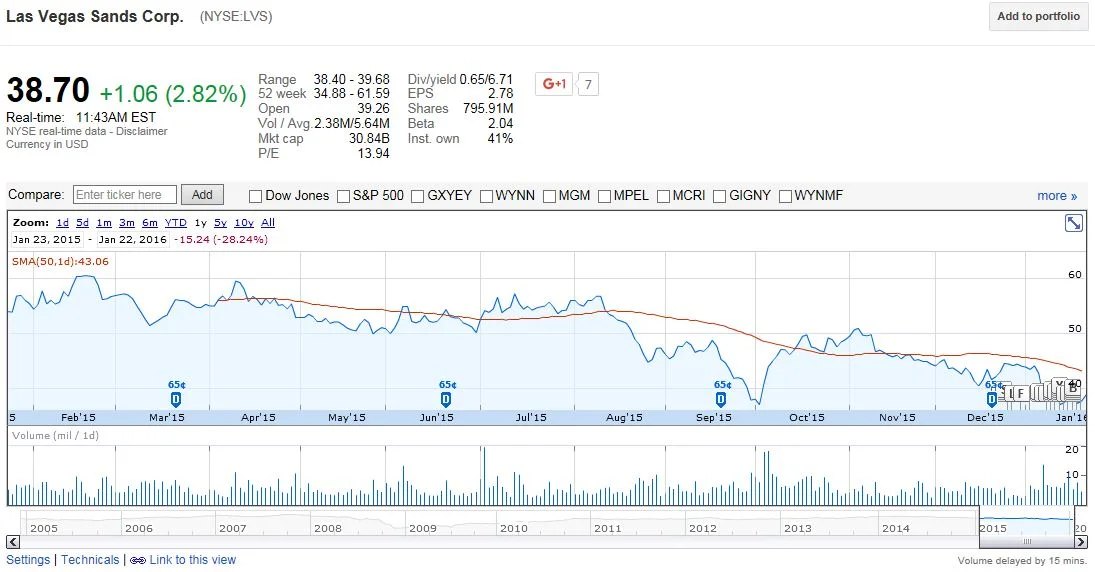
Task: Tick the WYNMF comparison checkbox
Action: [785, 196]
